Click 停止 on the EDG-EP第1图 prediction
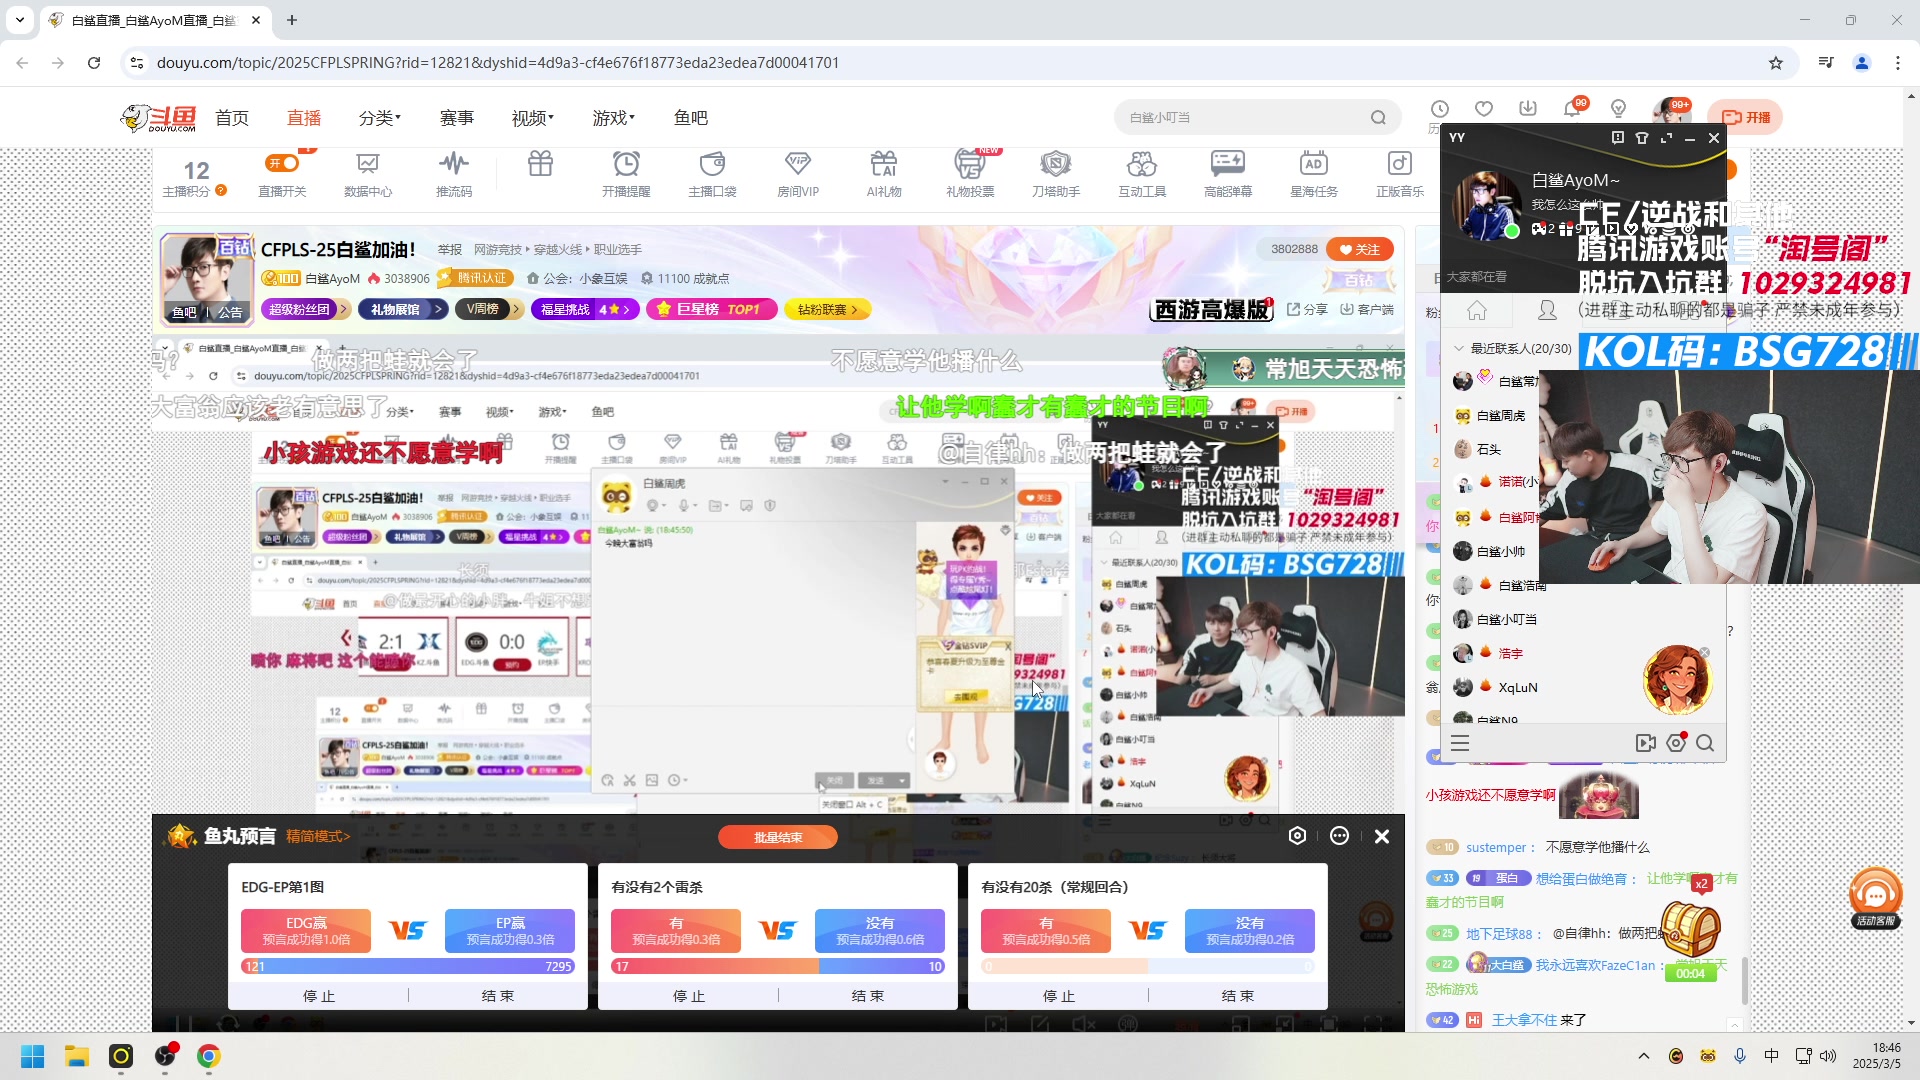The height and width of the screenshot is (1080, 1920). [x=319, y=996]
